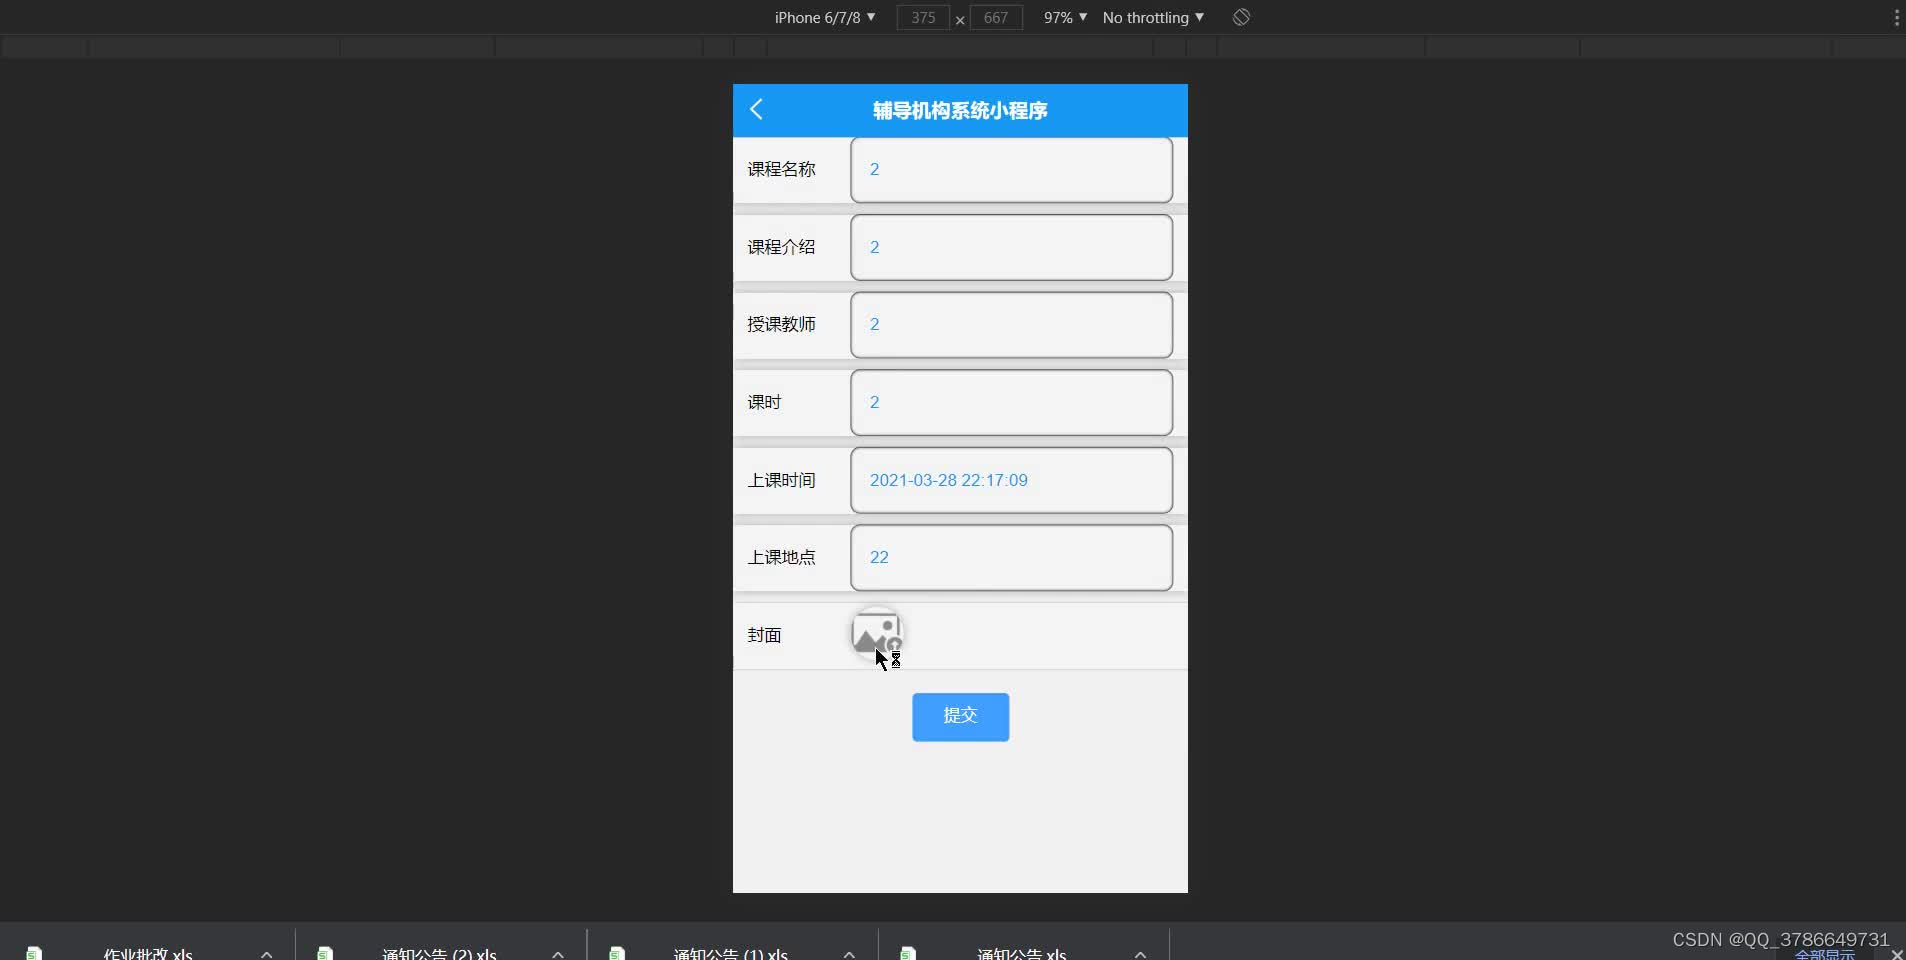This screenshot has width=1906, height=960.
Task: Click the 授课教师 input field
Action: [x=1011, y=325]
